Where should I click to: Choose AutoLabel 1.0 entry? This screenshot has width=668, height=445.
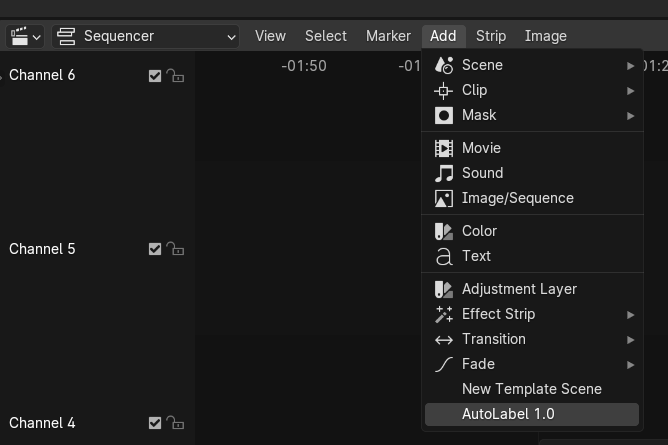508,414
